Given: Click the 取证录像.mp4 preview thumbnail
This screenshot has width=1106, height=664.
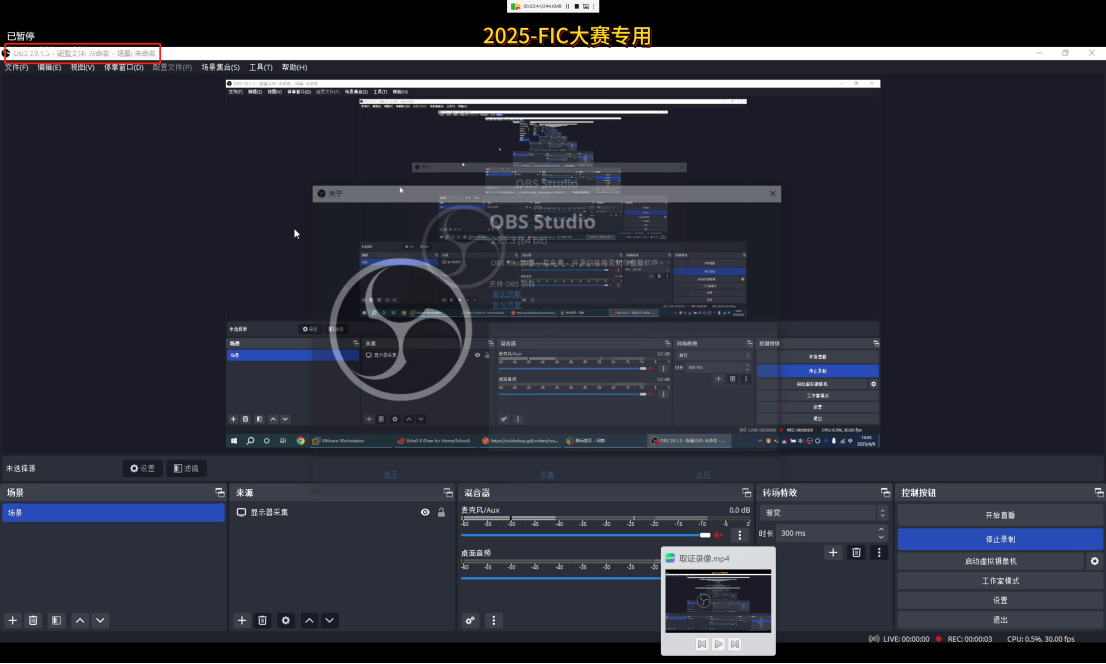Looking at the screenshot, I should [x=718, y=601].
